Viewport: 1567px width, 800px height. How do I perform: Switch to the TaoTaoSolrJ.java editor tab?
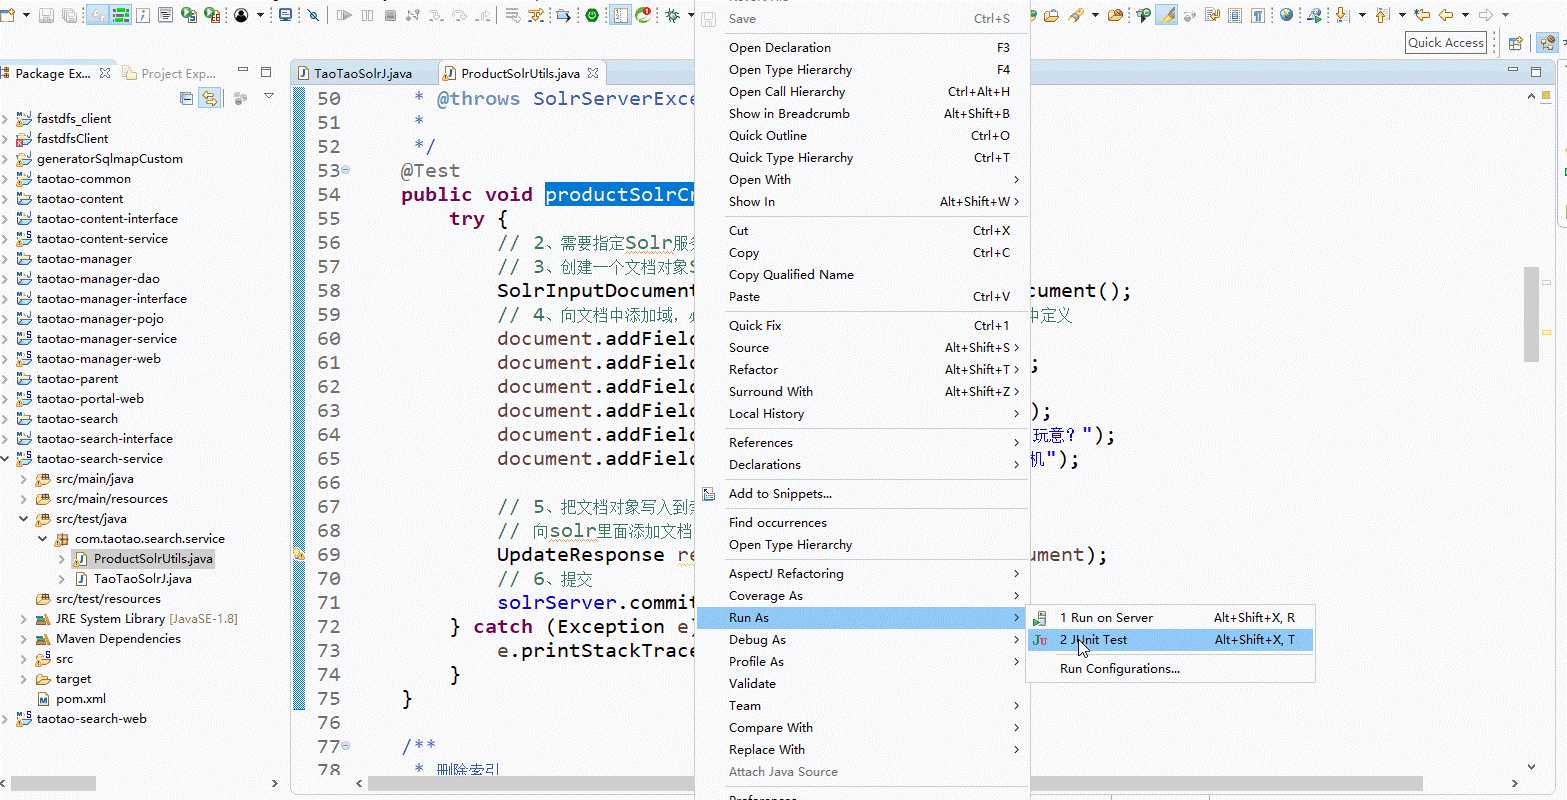click(362, 73)
